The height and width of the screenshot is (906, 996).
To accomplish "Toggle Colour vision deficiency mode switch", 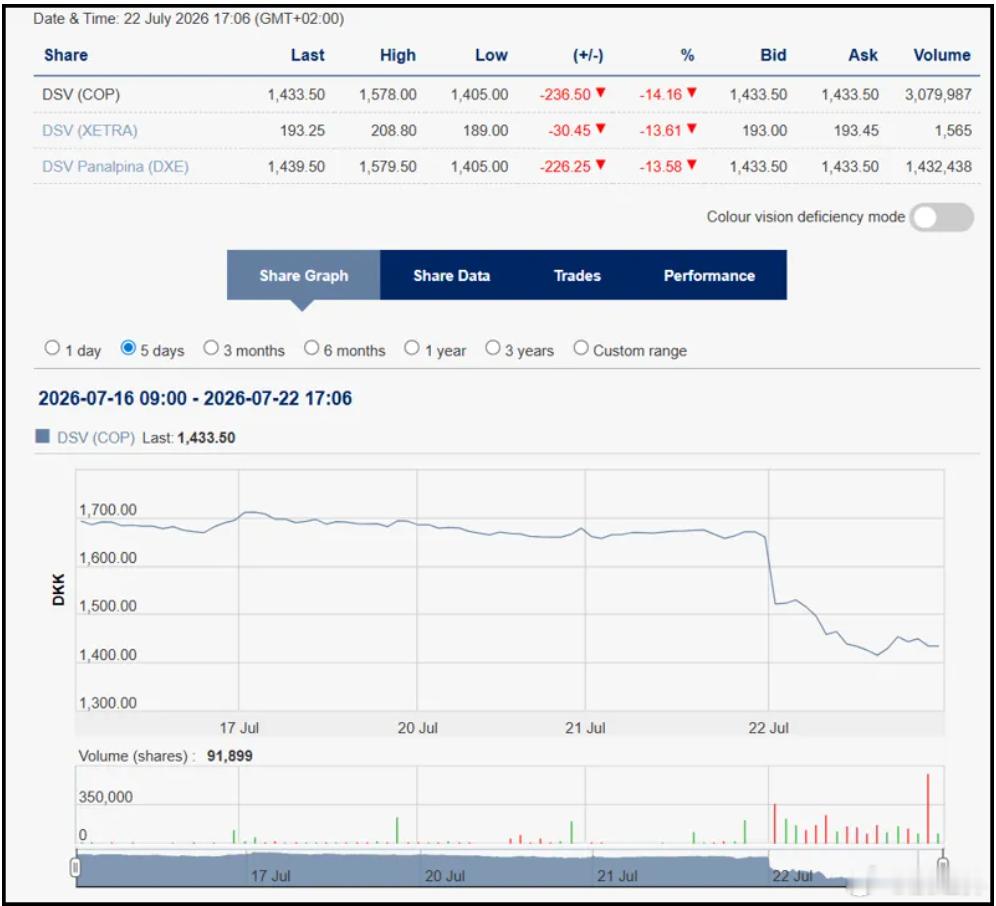I will pos(941,217).
